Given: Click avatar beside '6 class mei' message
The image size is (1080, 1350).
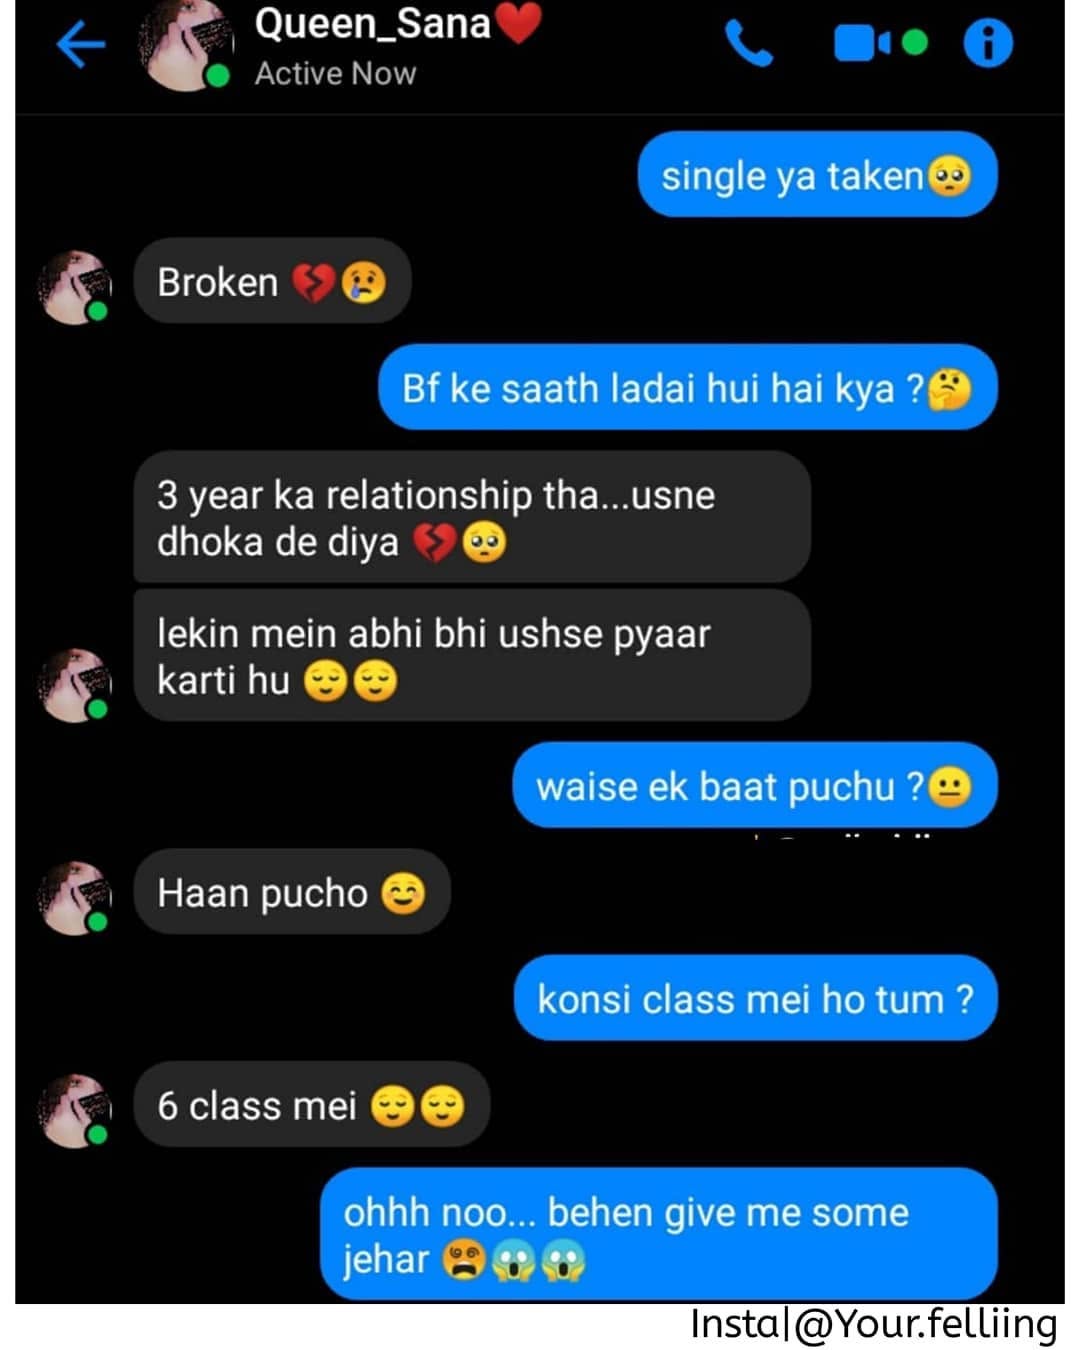Looking at the screenshot, I should [x=74, y=1110].
